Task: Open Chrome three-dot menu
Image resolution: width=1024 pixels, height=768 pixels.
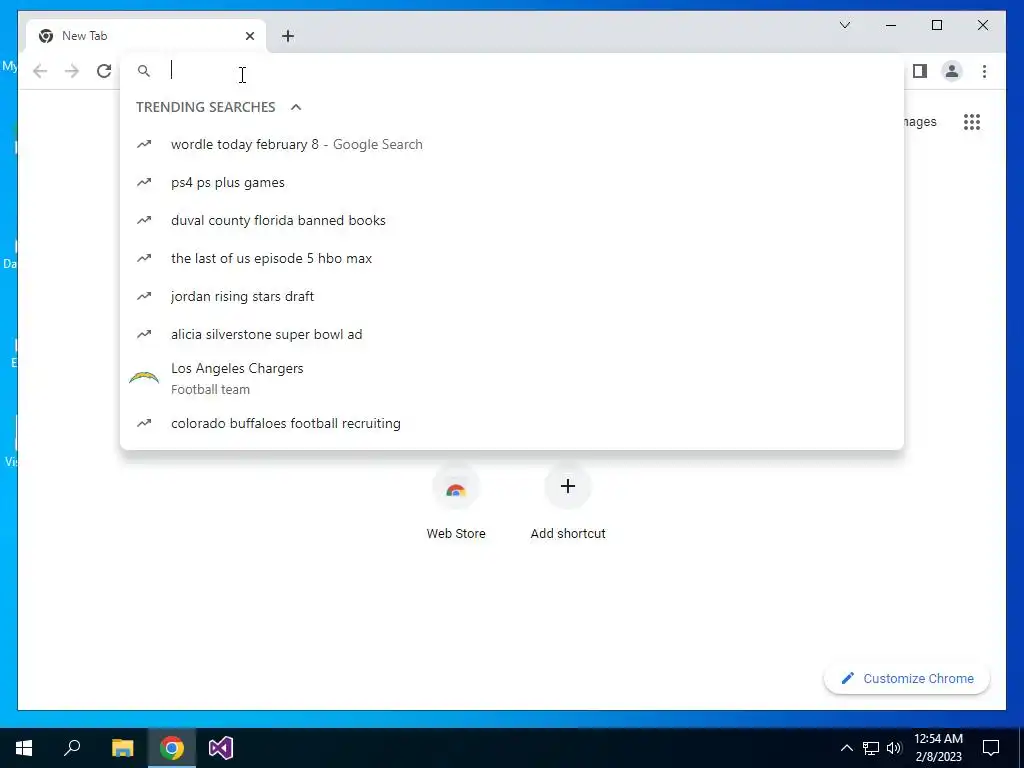Action: pos(984,71)
